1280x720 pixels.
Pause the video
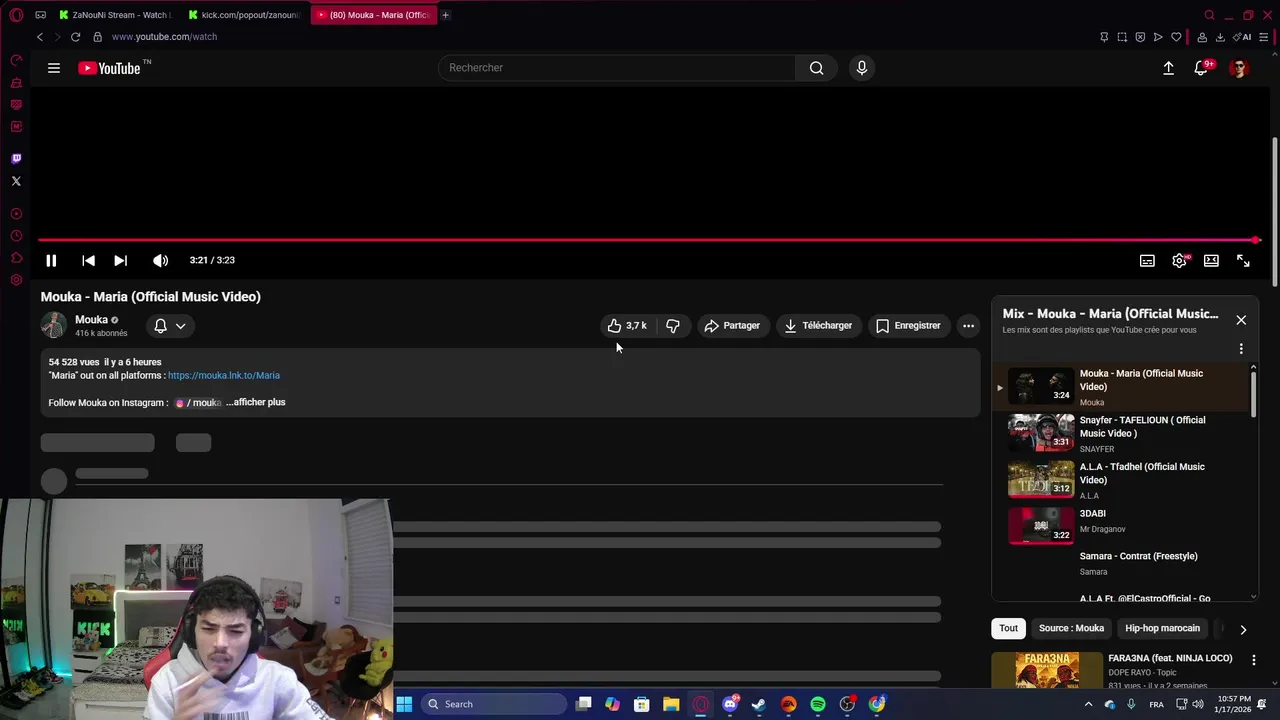(x=51, y=260)
